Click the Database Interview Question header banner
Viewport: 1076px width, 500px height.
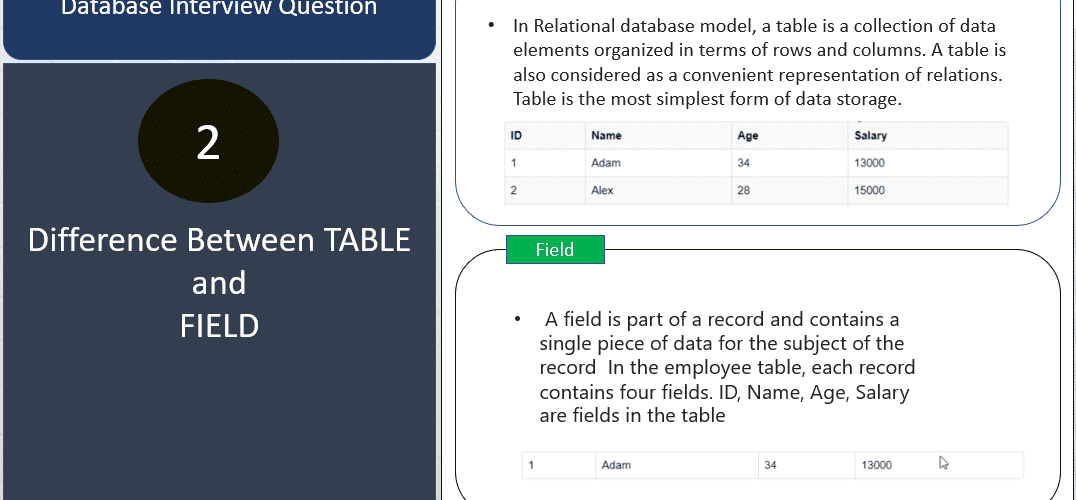tap(220, 29)
